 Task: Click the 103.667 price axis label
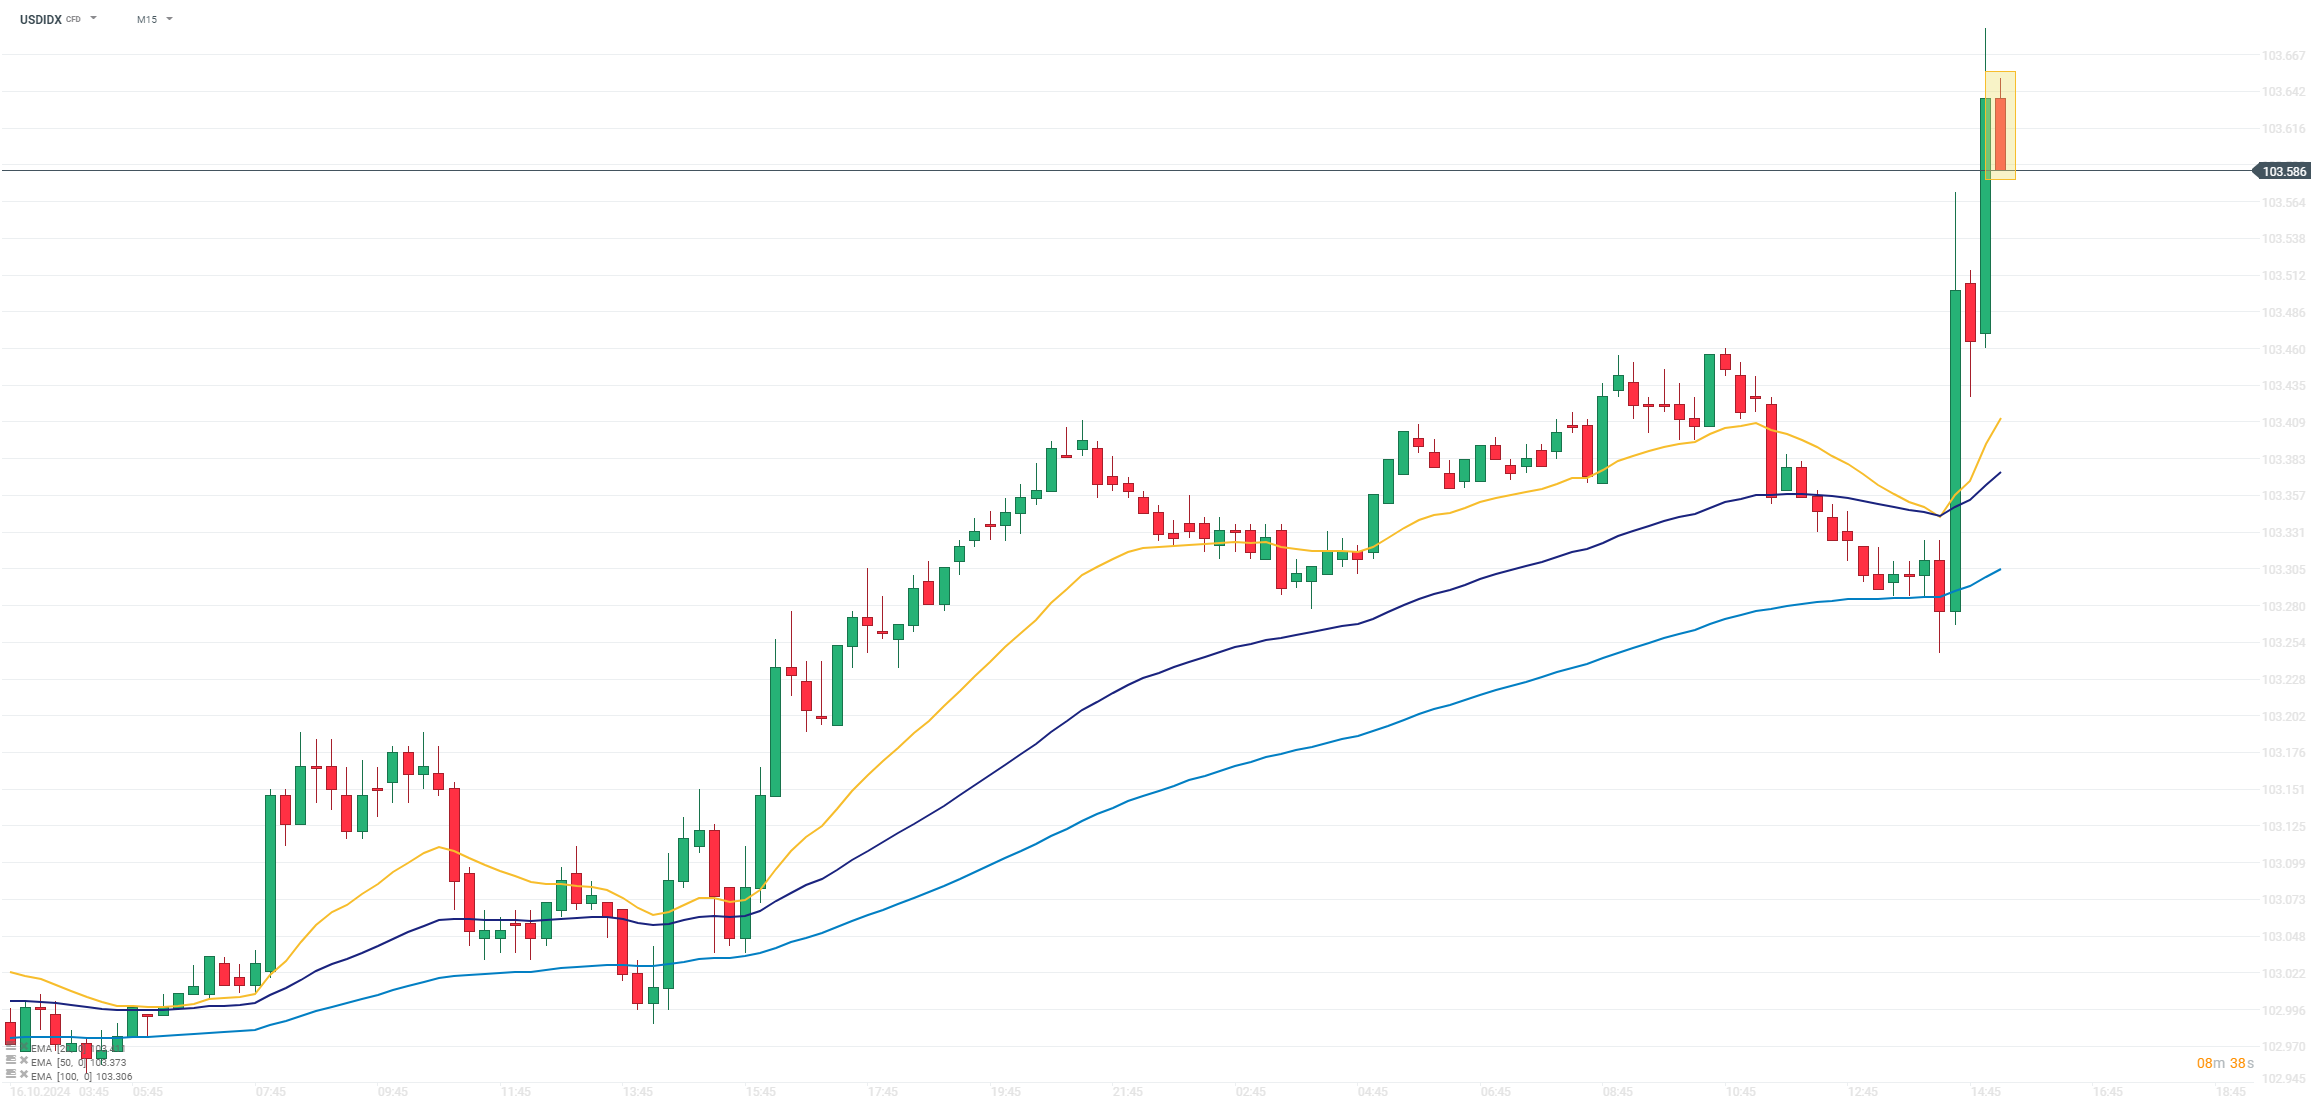[2284, 56]
